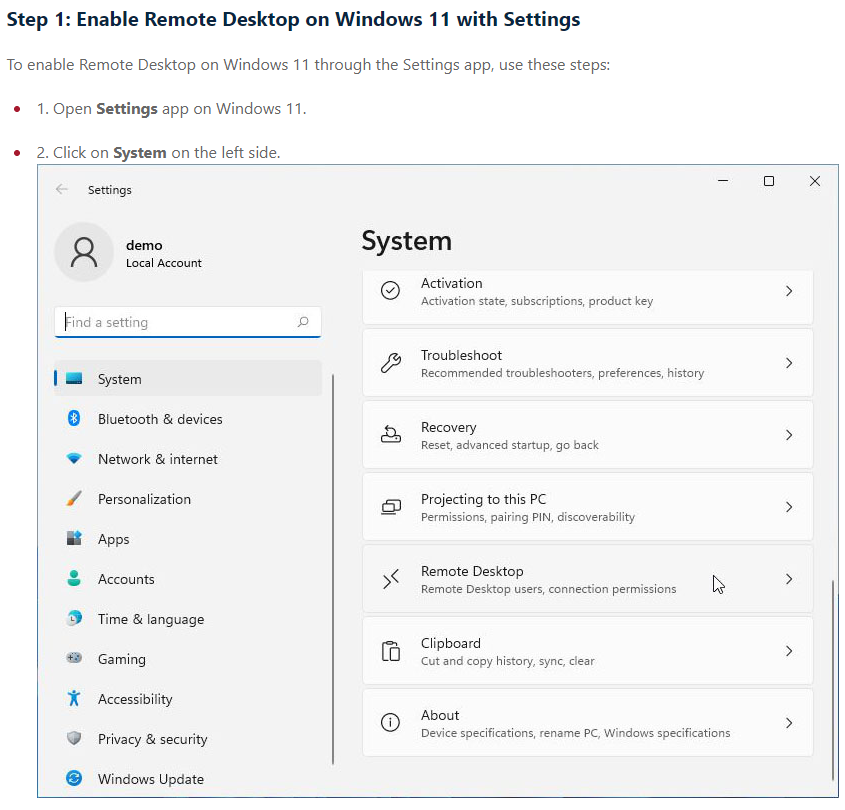Maximize the Settings window
Viewport: 845px width, 810px height.
[x=769, y=181]
